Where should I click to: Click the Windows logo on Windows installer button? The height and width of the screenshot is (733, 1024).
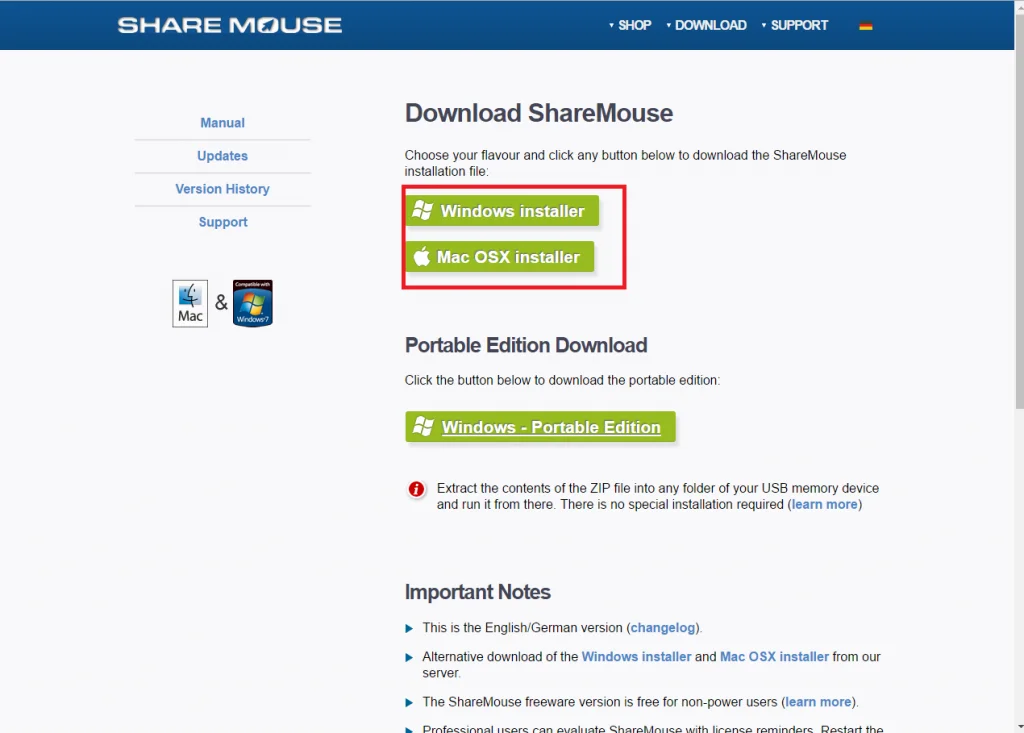[423, 211]
